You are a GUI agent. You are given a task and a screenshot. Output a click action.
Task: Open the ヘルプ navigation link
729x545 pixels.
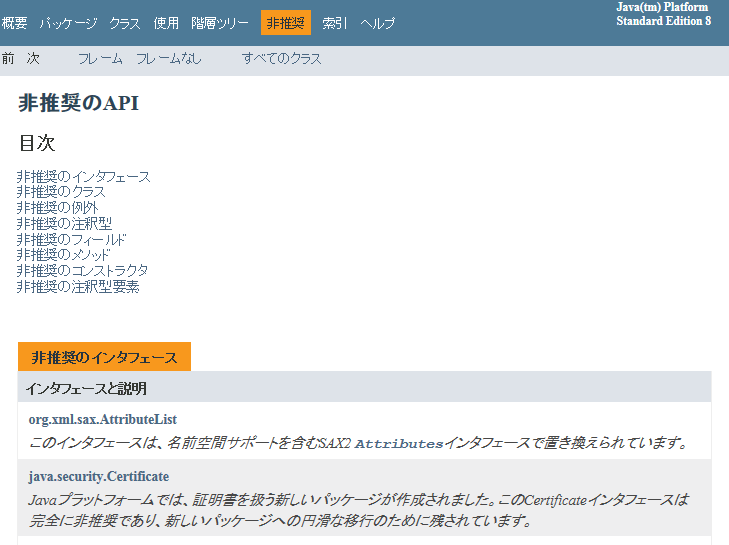378,23
